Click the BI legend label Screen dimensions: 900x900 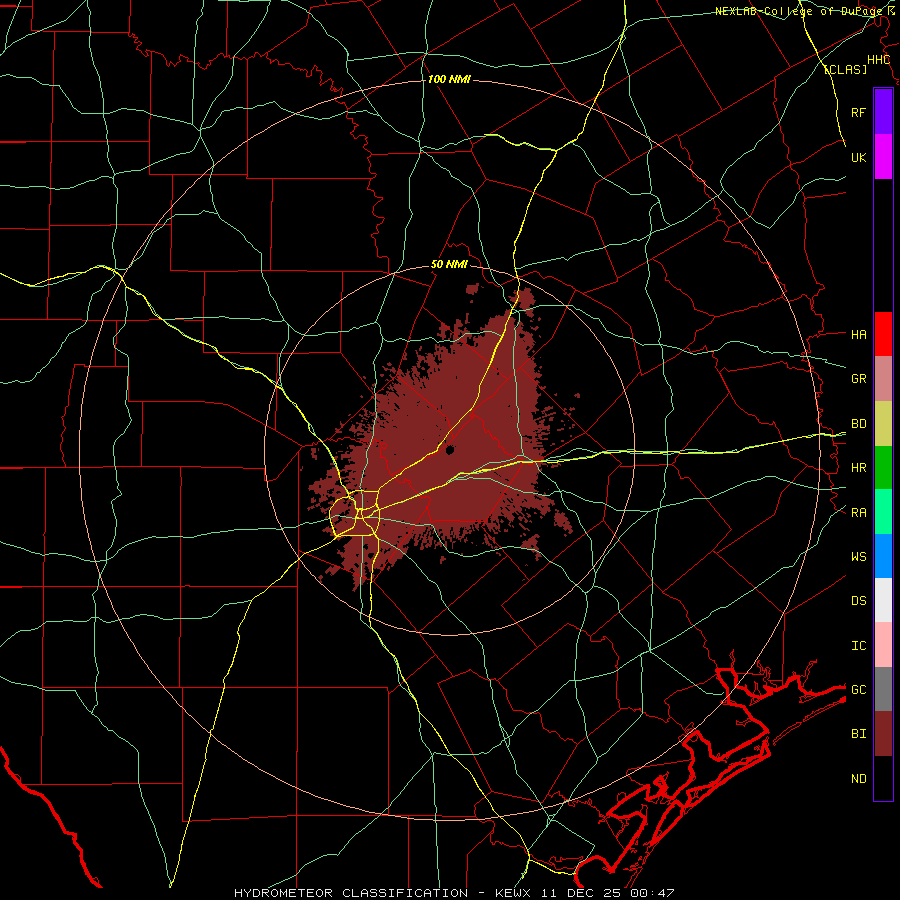click(858, 734)
